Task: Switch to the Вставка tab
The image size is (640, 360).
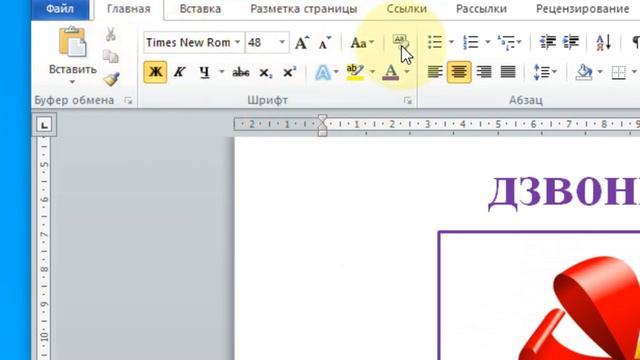Action: point(200,9)
